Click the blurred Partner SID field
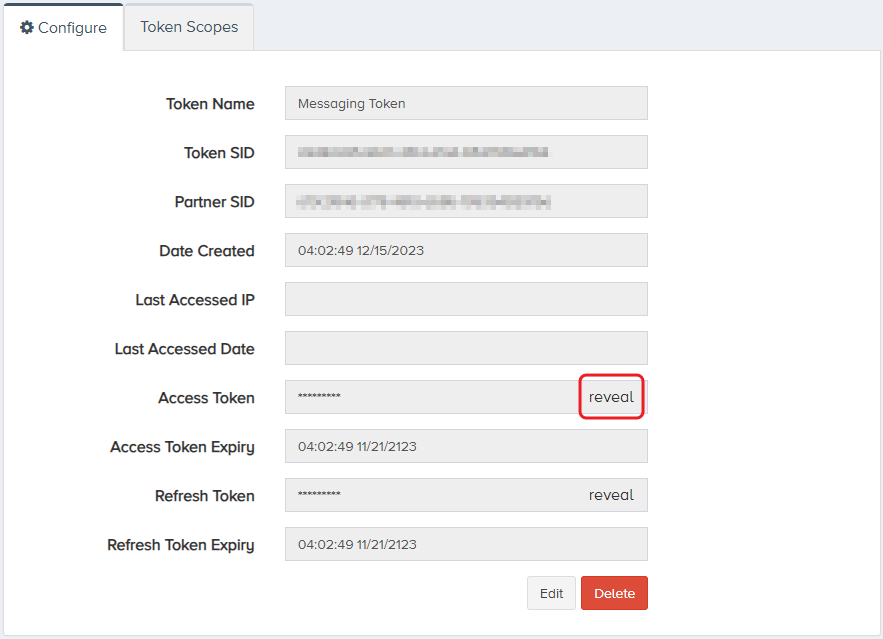The image size is (883, 639). pos(466,201)
